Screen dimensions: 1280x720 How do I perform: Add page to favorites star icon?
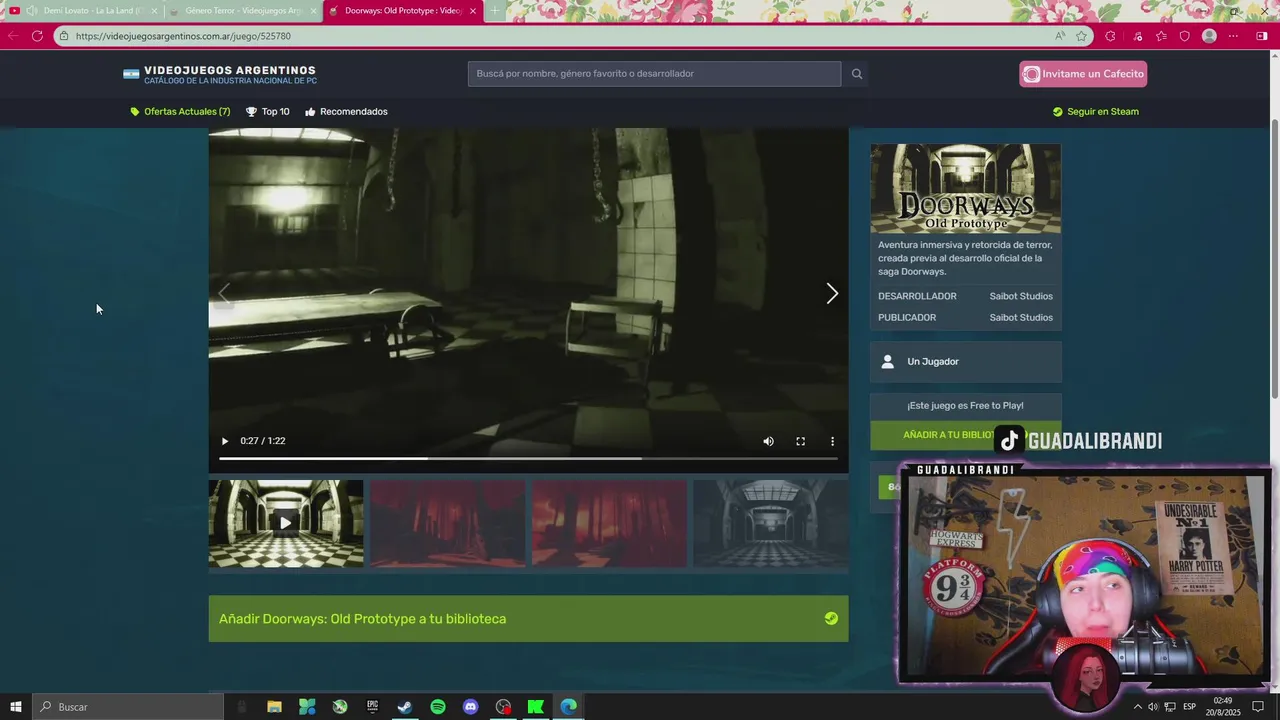[1081, 36]
